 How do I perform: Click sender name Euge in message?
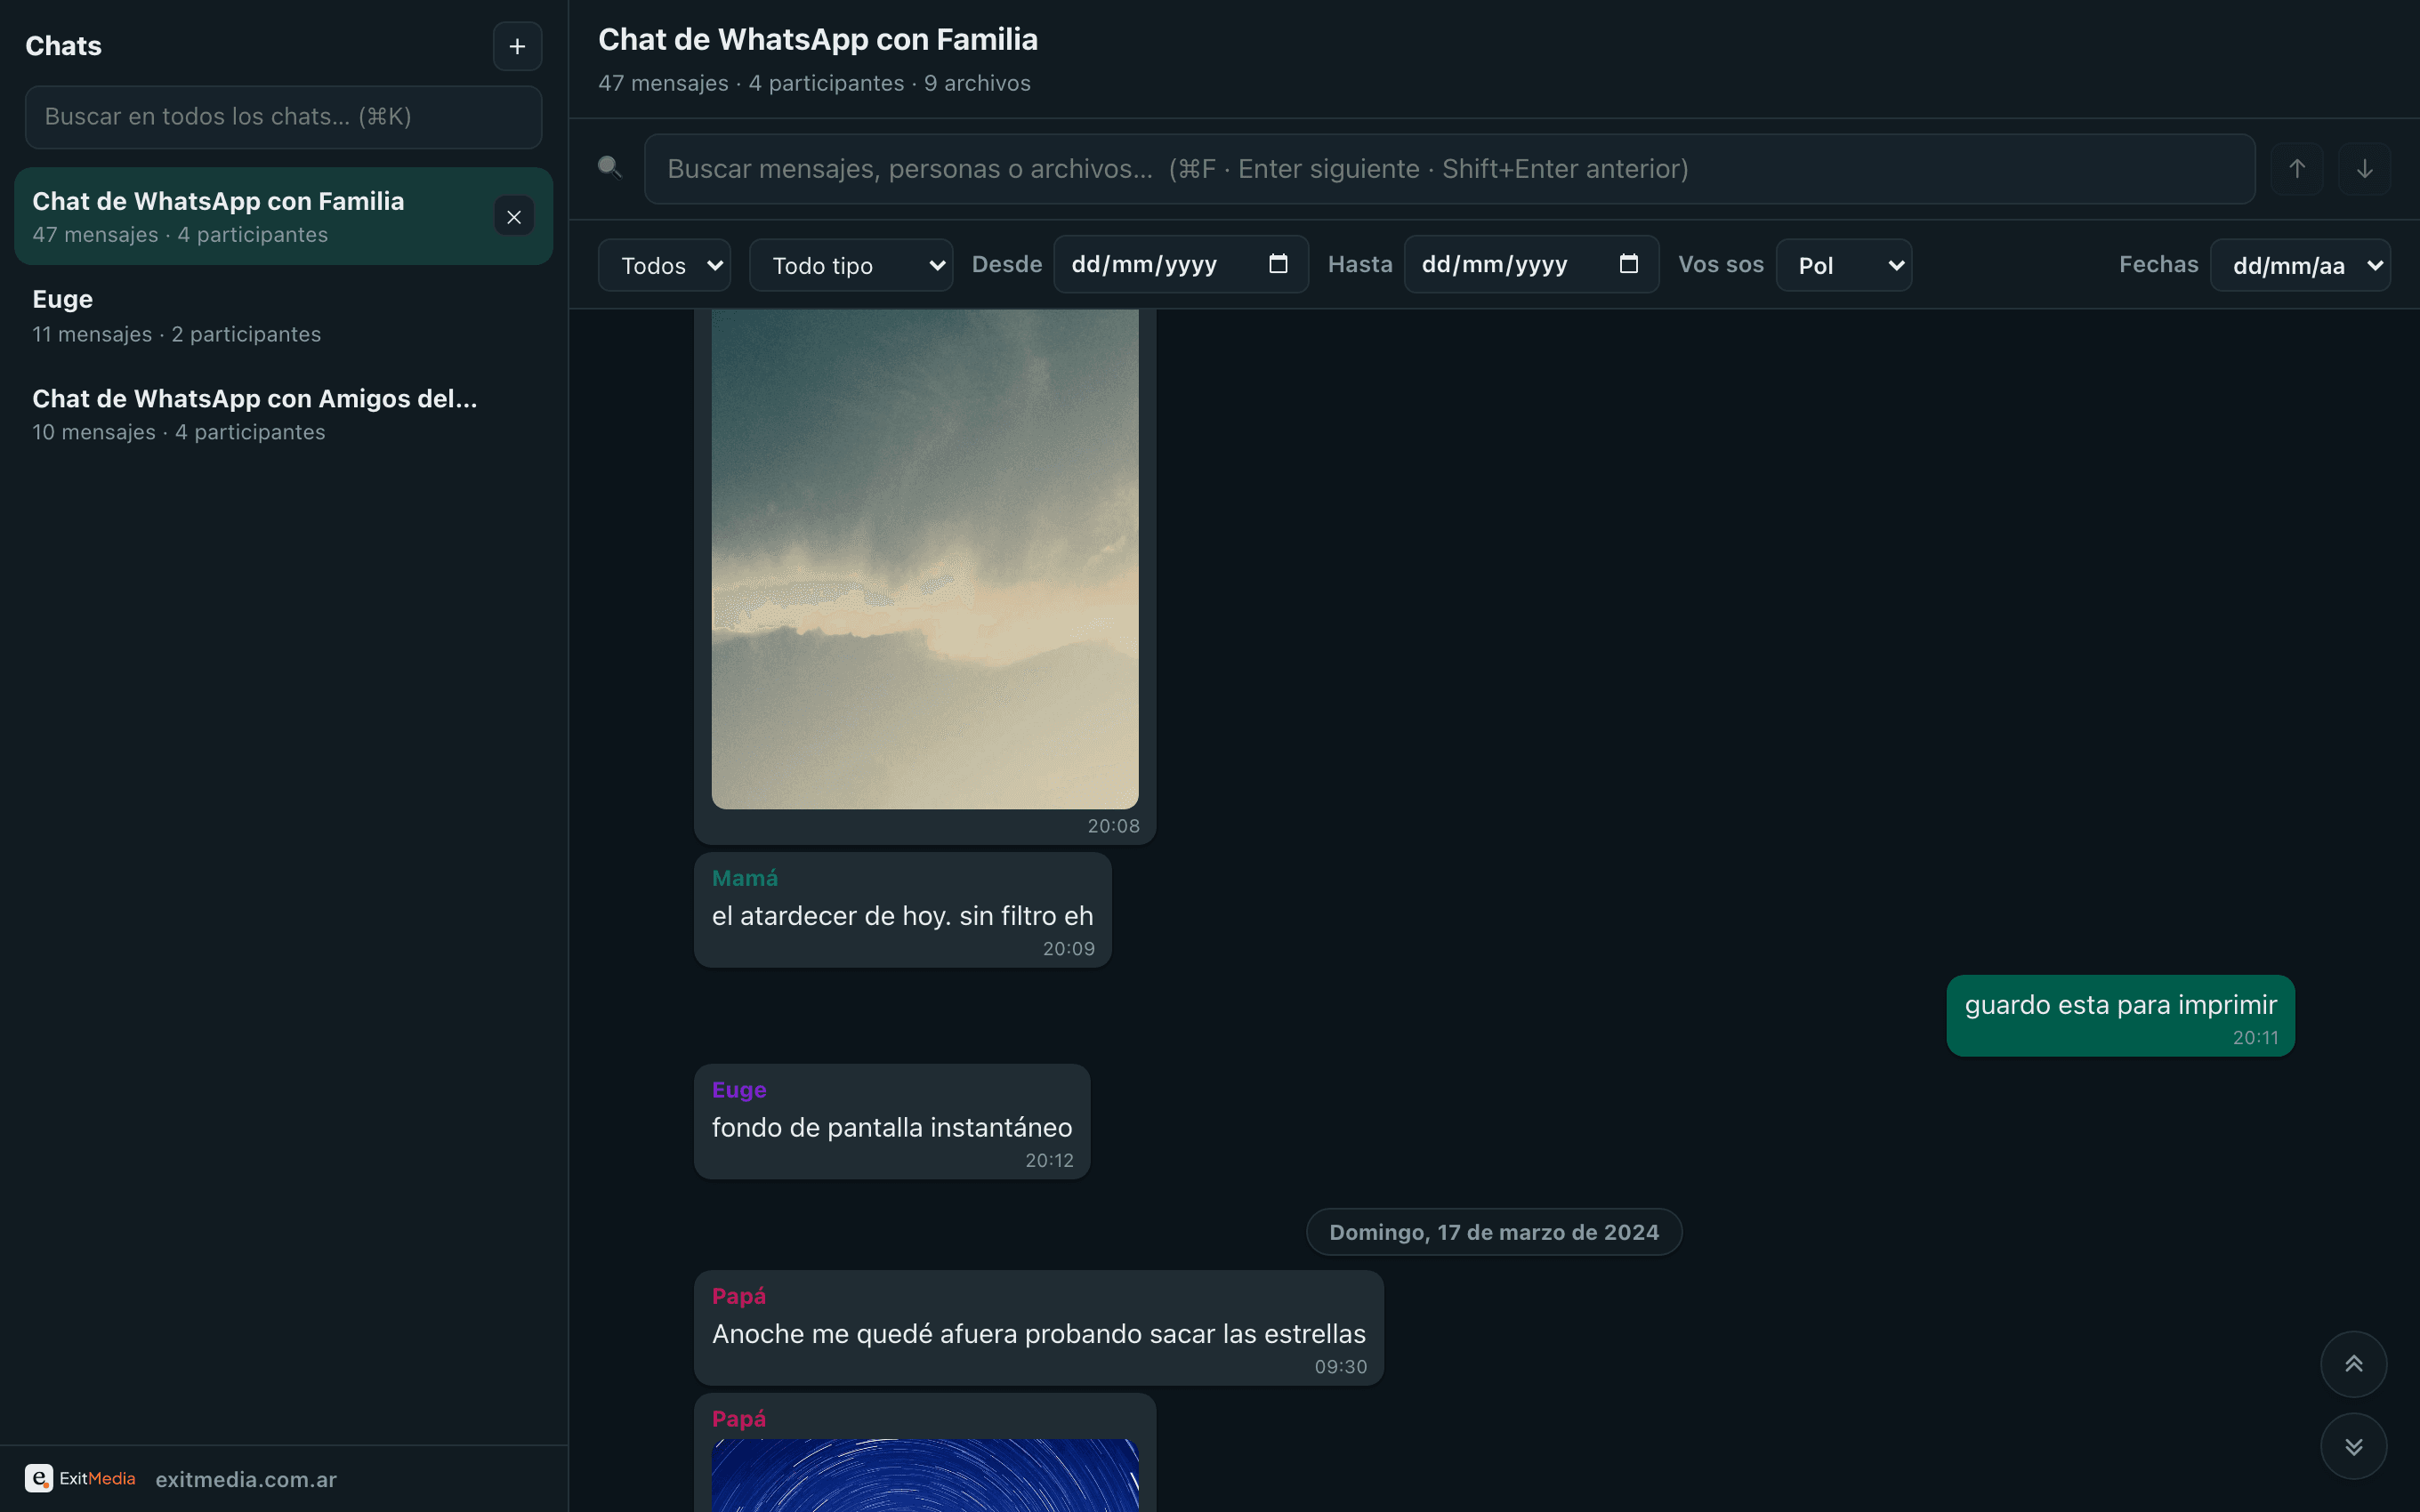[x=739, y=1090]
